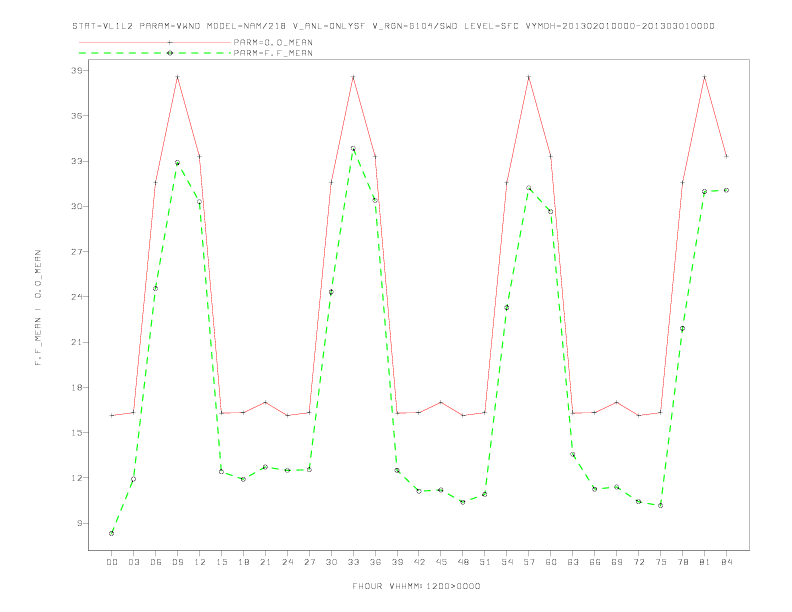Click the vertical y-axis title F.F_MEAN | O.O_MEAN

tap(38, 308)
